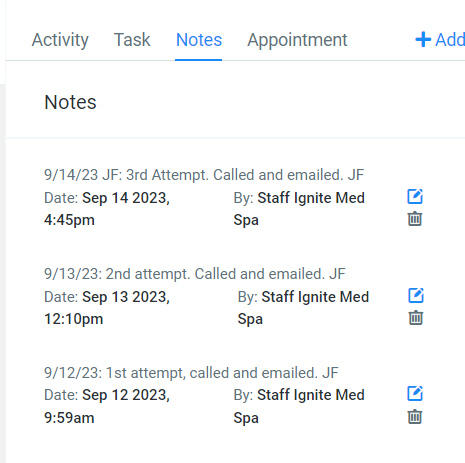Select the Notes tab
The width and height of the screenshot is (465, 463).
pyautogui.click(x=199, y=40)
